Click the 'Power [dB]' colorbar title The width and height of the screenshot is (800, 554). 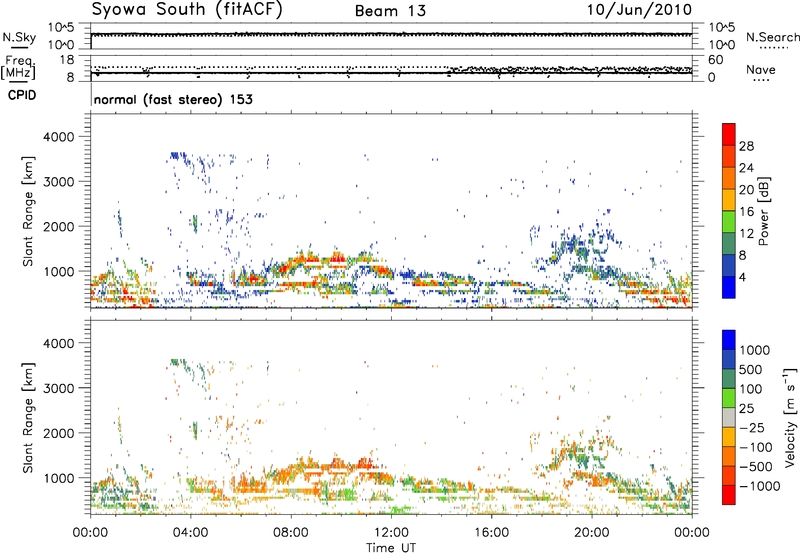[763, 211]
